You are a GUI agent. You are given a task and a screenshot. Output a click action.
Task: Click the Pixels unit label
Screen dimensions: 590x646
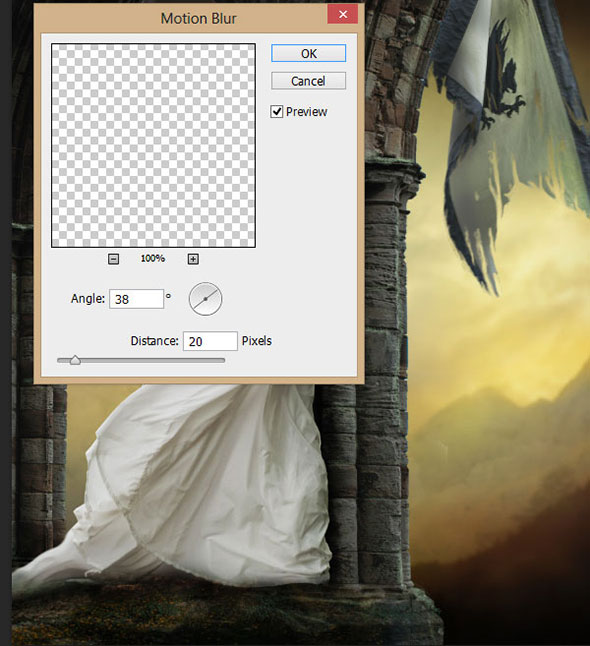pyautogui.click(x=257, y=341)
